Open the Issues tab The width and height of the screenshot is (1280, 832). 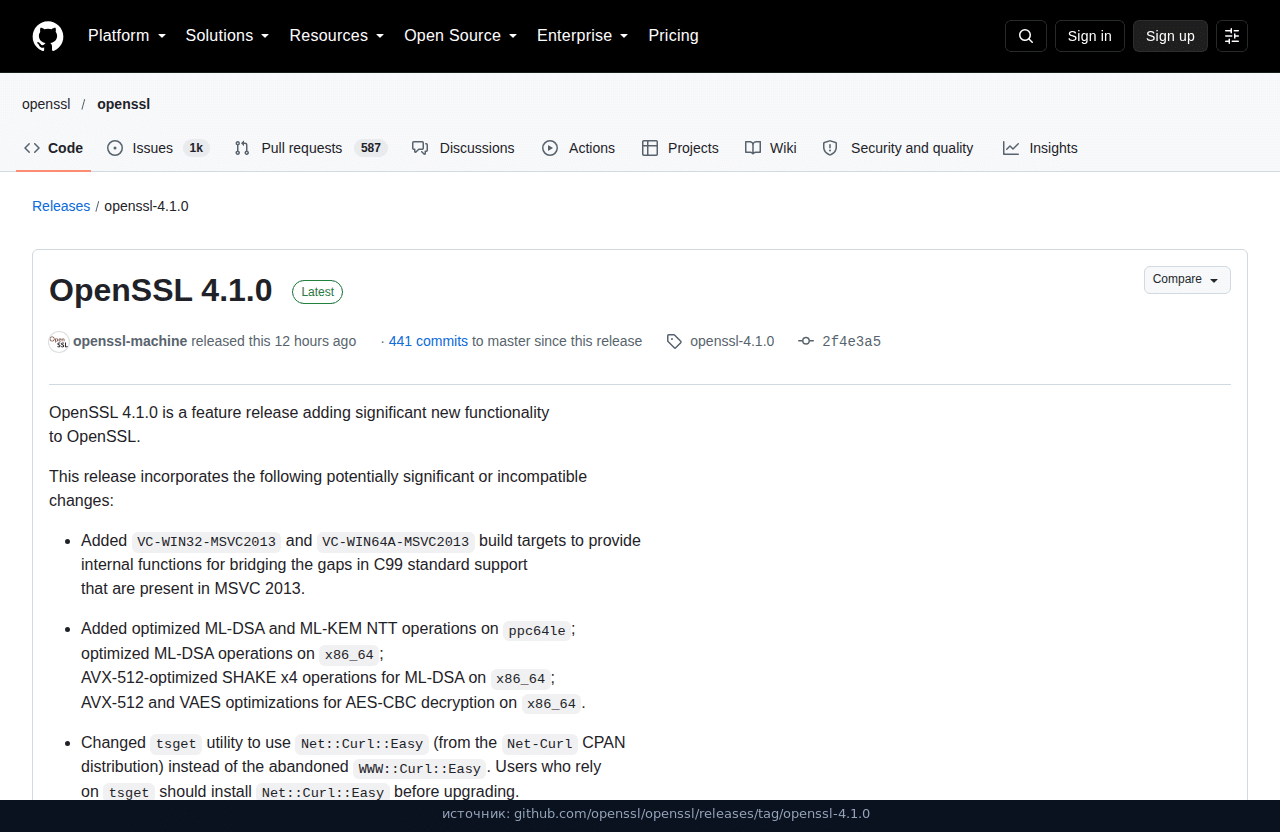click(x=157, y=148)
